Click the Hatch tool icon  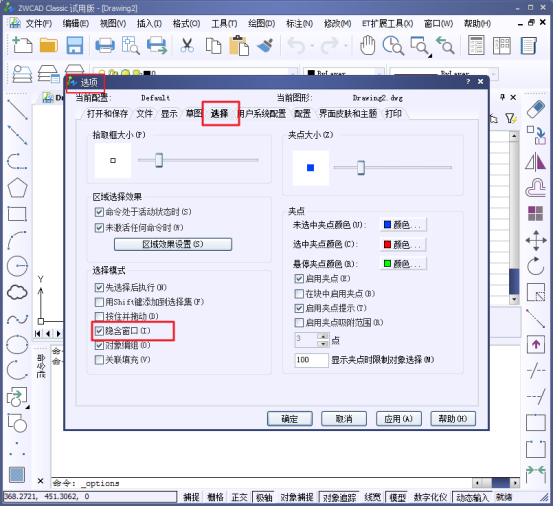17,475
